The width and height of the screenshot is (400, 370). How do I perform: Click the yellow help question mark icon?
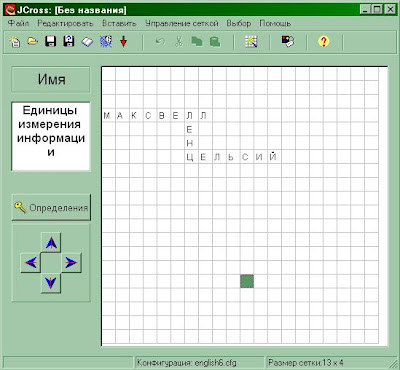[324, 42]
